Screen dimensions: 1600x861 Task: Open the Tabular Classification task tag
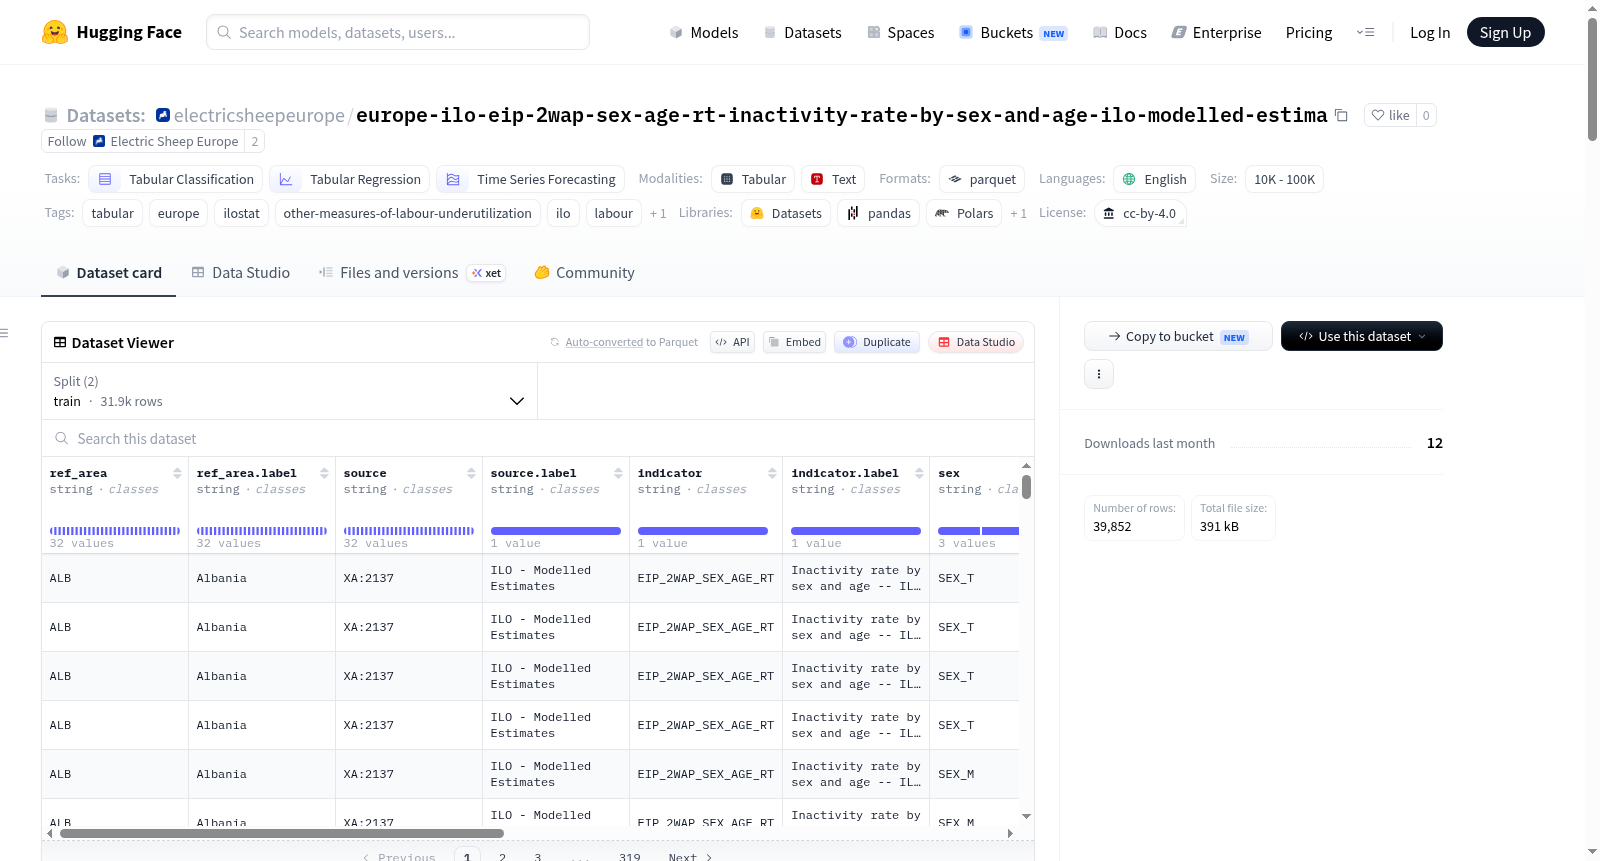[176, 179]
